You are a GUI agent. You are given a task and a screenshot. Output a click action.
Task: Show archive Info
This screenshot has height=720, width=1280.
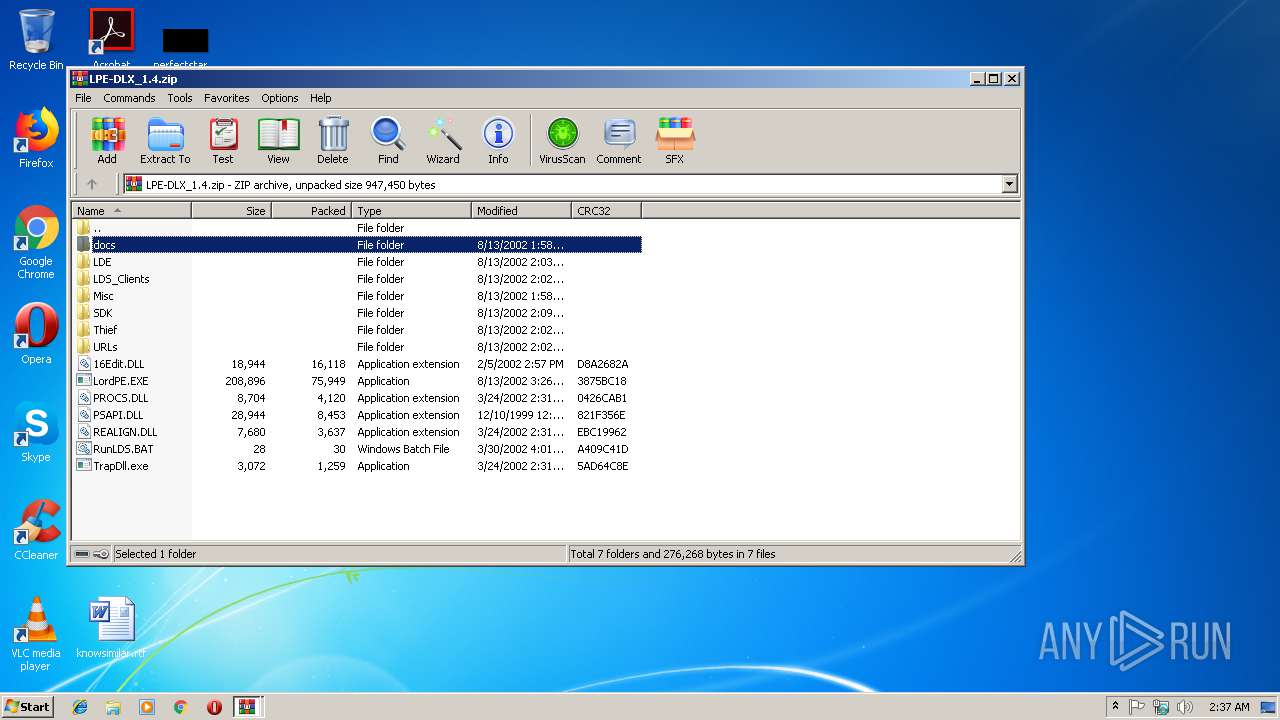click(498, 141)
